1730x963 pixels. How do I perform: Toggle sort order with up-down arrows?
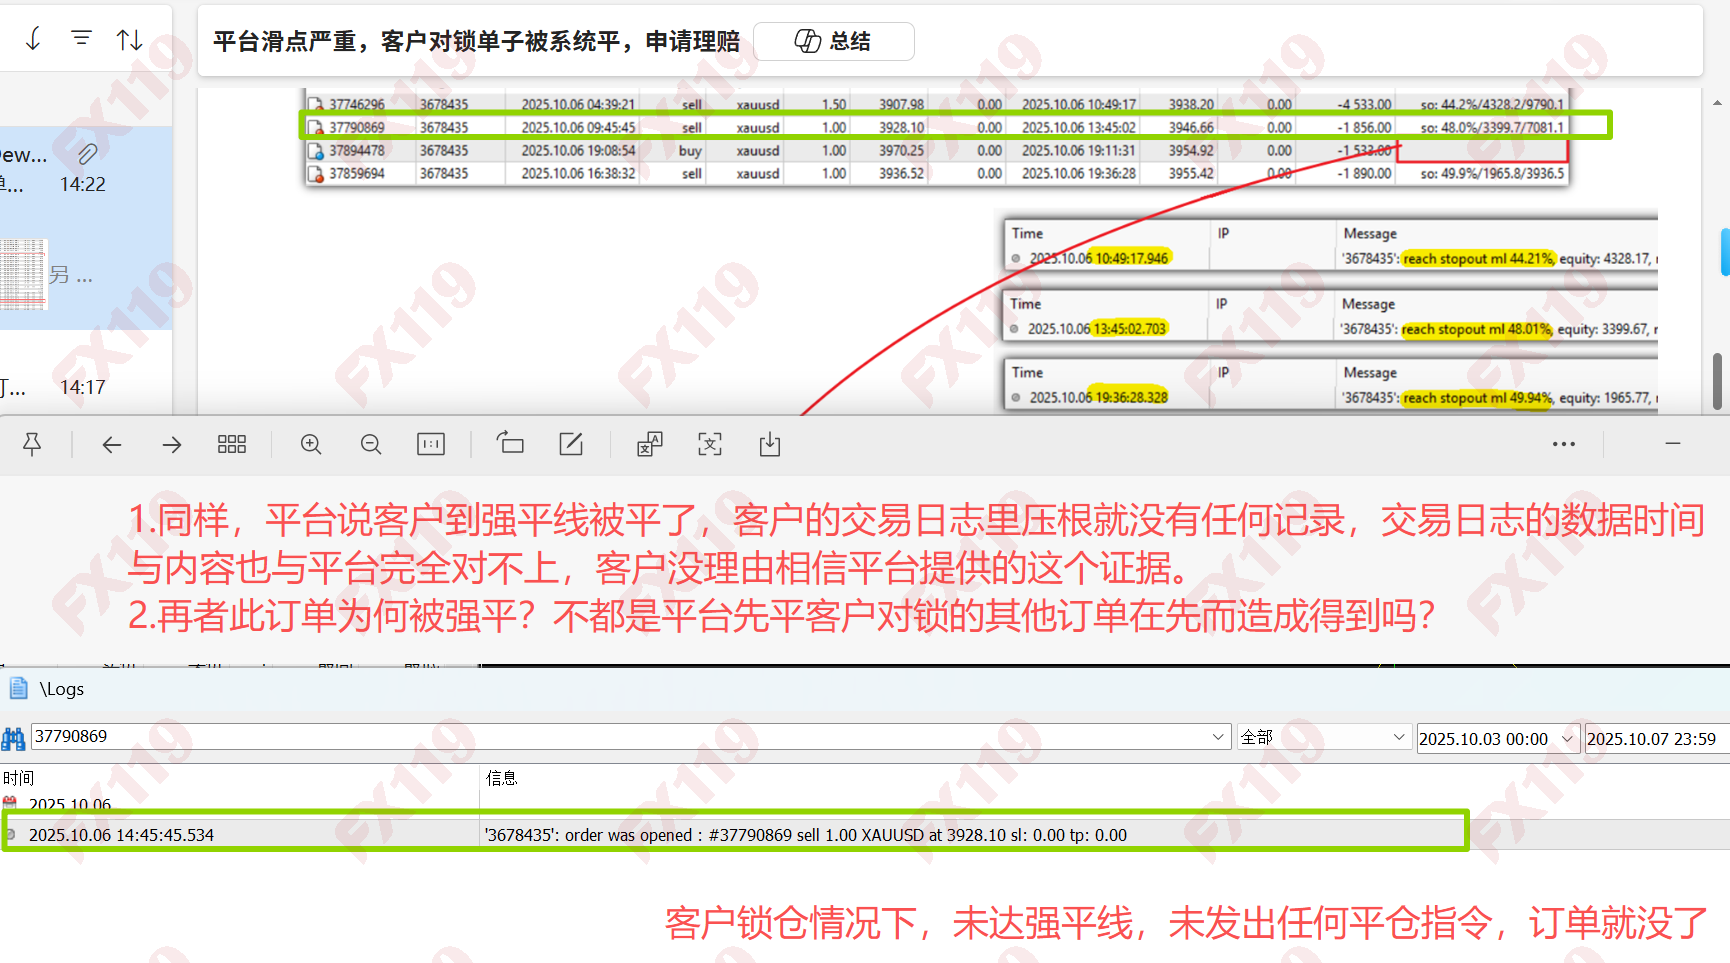[130, 39]
